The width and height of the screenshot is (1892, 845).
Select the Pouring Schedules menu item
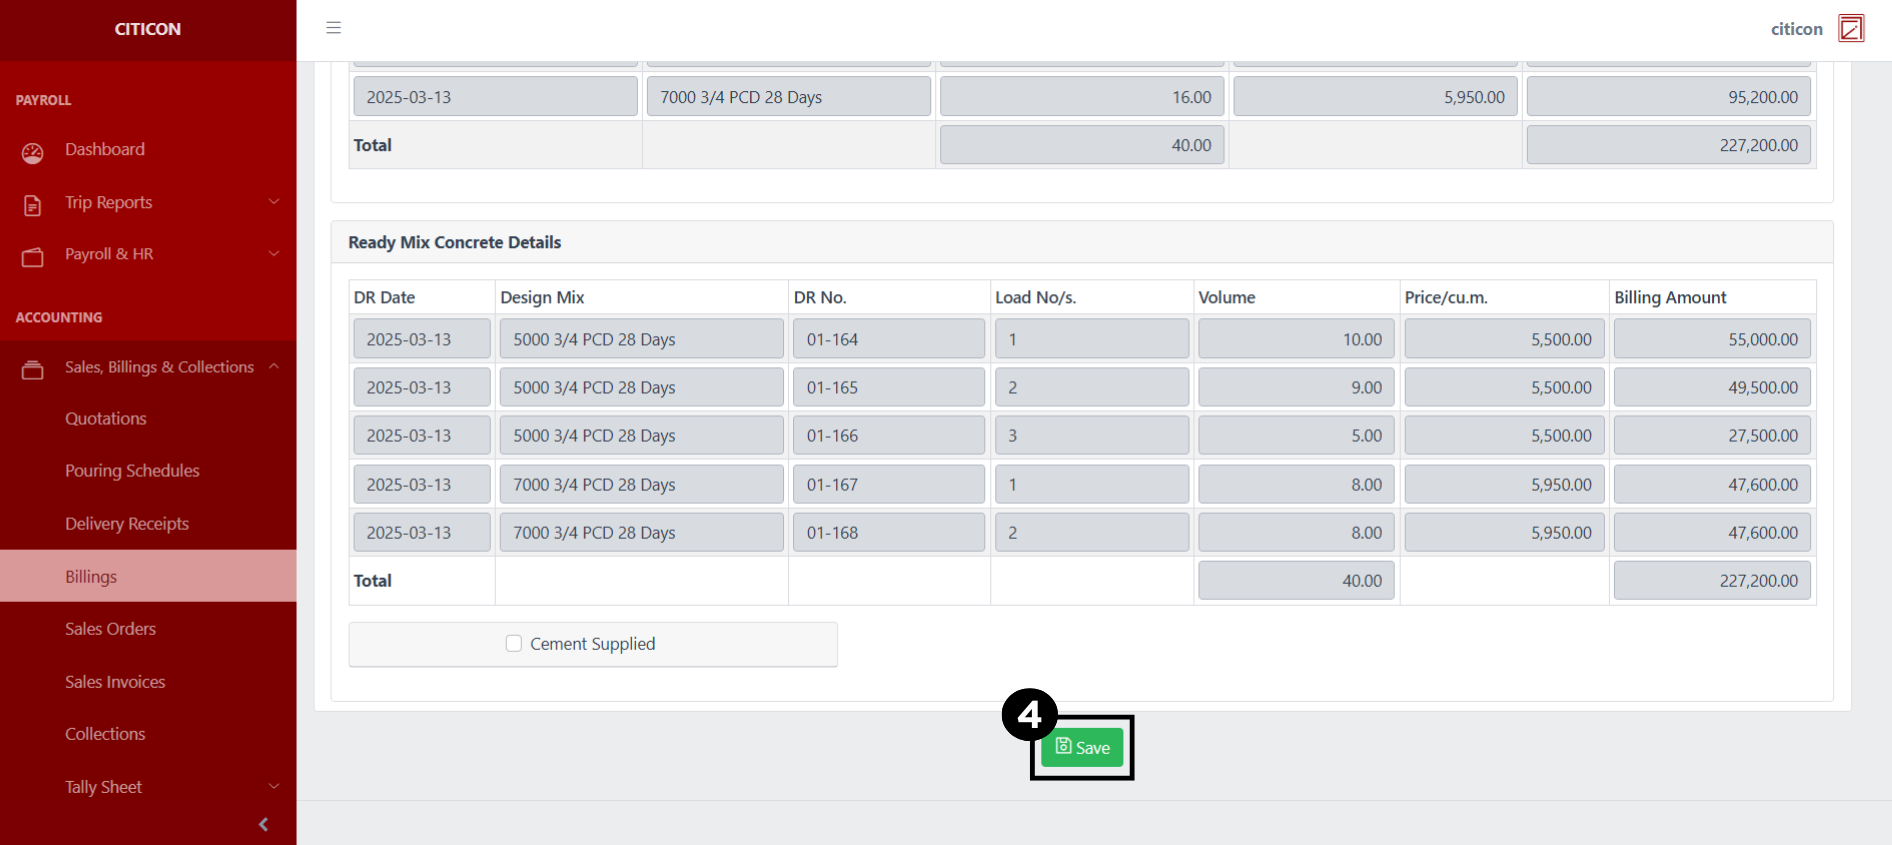pos(132,471)
